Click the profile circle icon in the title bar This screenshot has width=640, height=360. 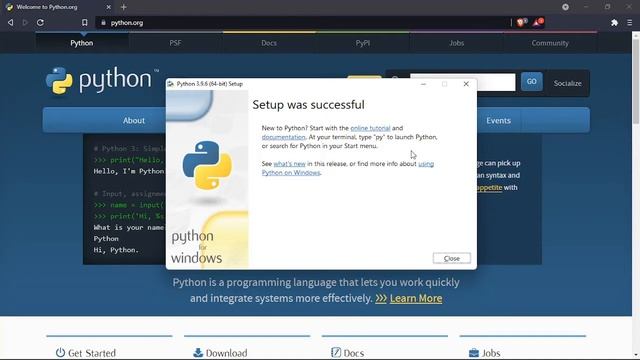(565, 7)
